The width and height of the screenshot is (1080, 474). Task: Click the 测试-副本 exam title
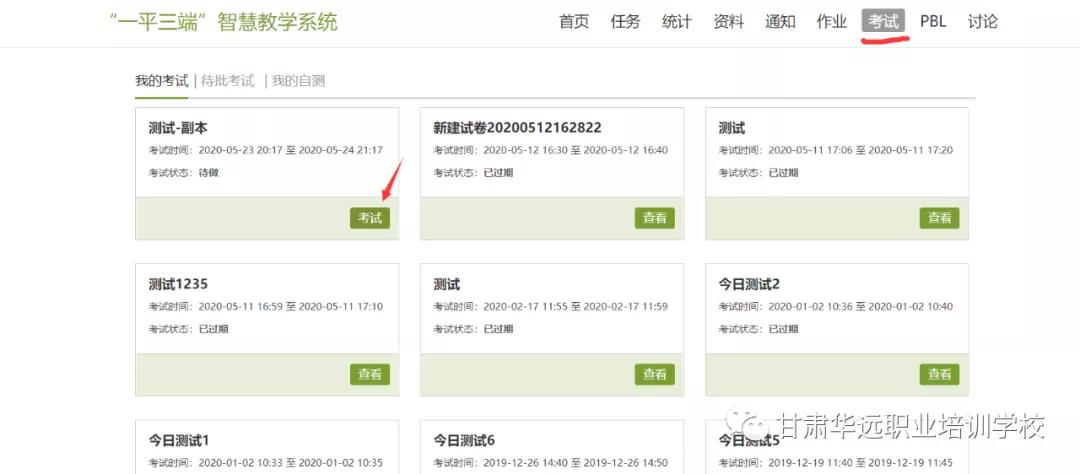pyautogui.click(x=178, y=128)
